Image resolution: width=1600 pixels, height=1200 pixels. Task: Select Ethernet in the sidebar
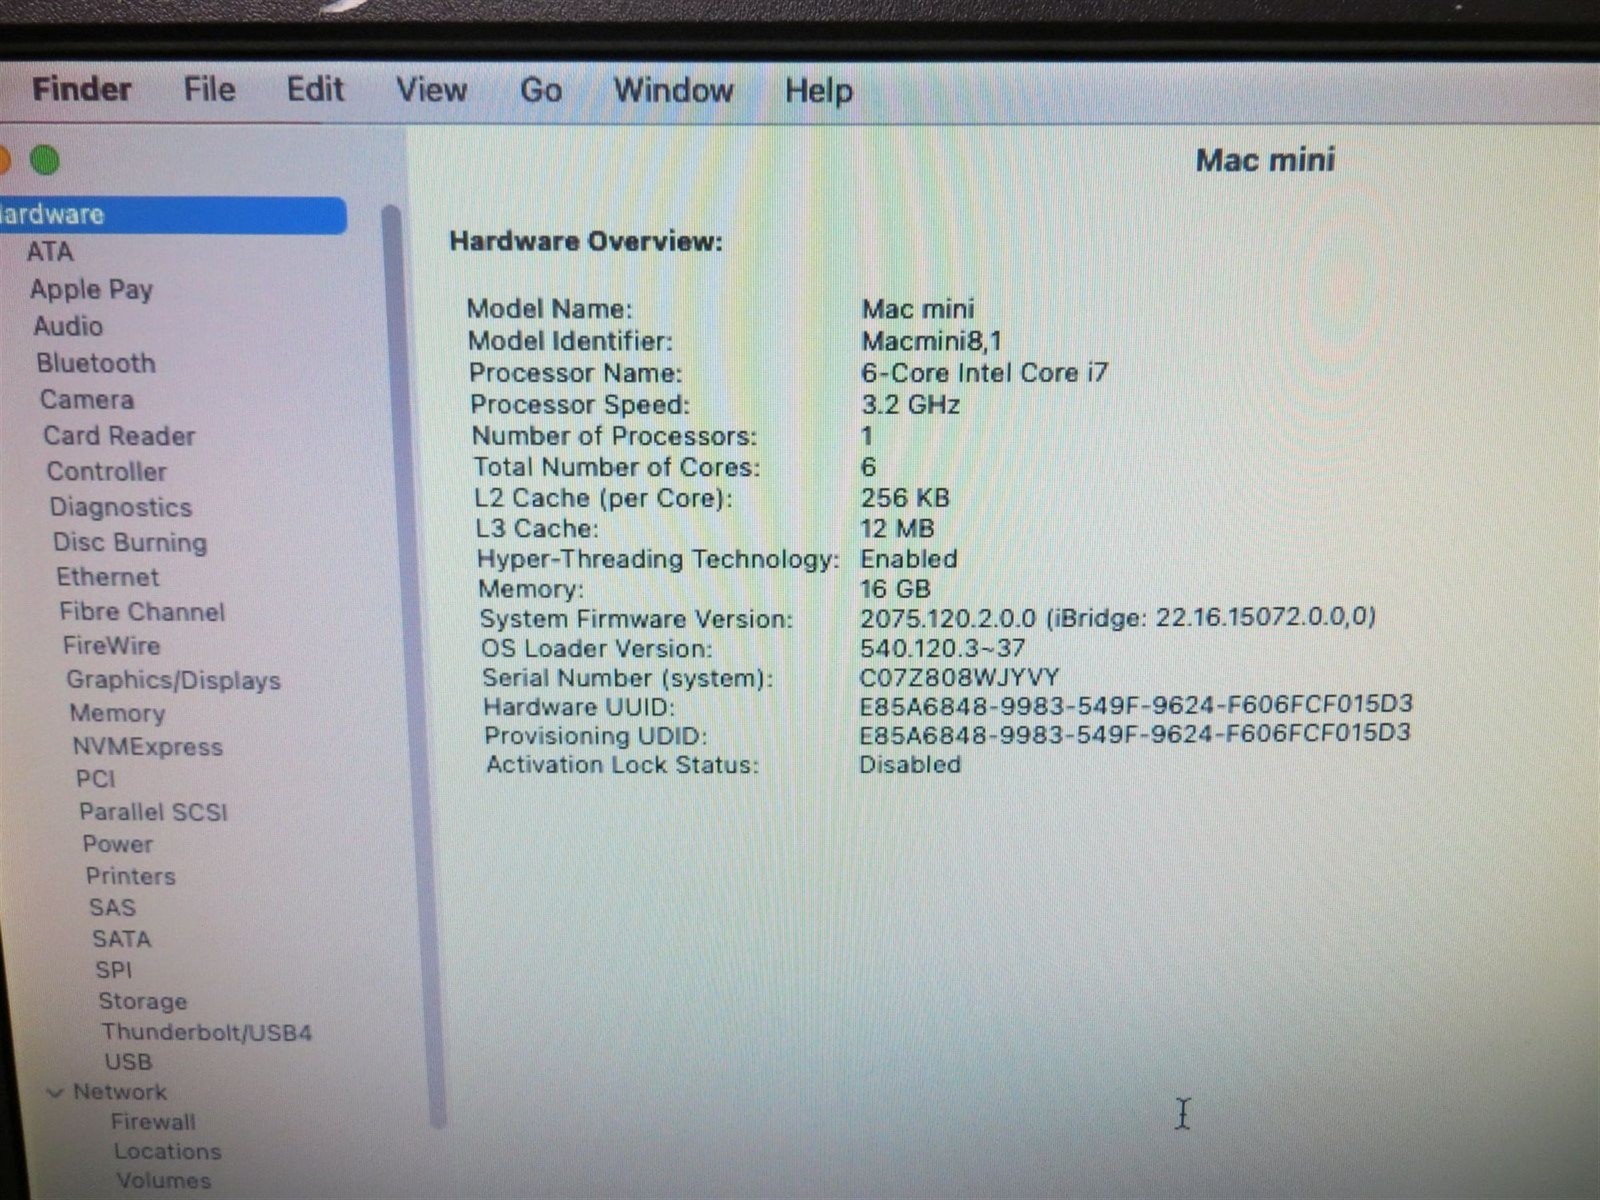108,577
